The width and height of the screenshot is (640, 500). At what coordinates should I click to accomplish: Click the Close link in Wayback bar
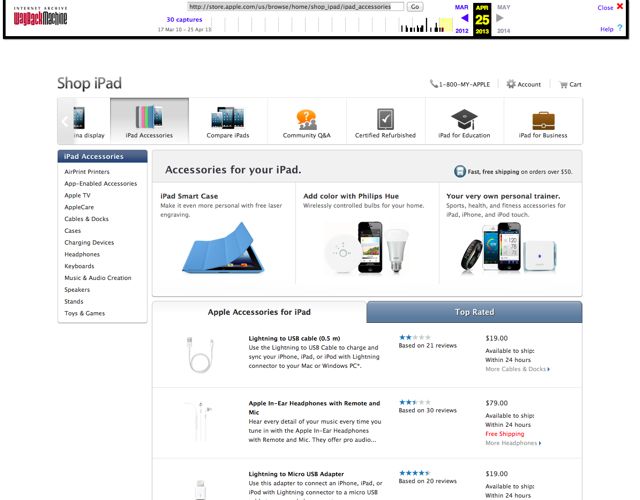pyautogui.click(x=605, y=7)
